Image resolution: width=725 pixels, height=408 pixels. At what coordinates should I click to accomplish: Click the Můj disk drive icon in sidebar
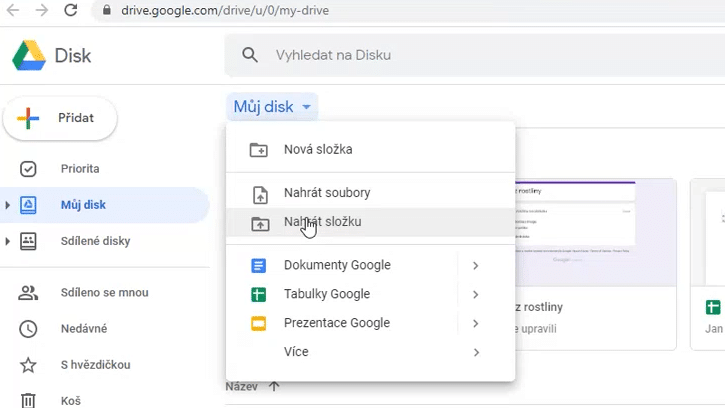[28, 205]
